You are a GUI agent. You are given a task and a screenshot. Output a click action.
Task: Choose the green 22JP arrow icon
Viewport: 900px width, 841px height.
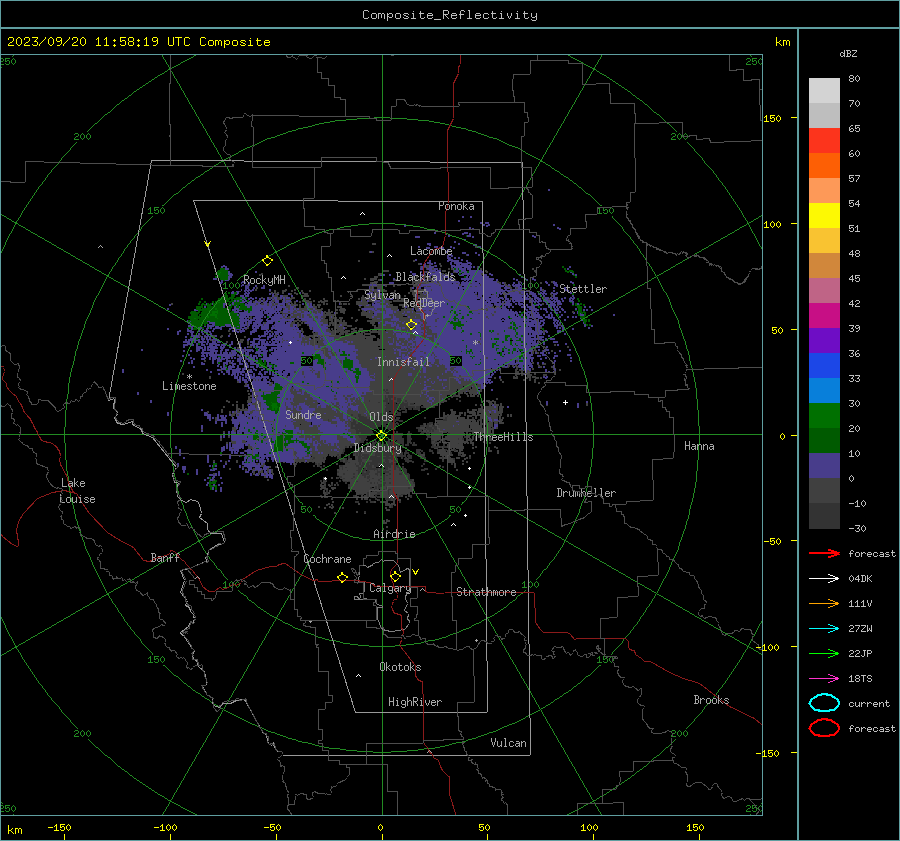824,653
